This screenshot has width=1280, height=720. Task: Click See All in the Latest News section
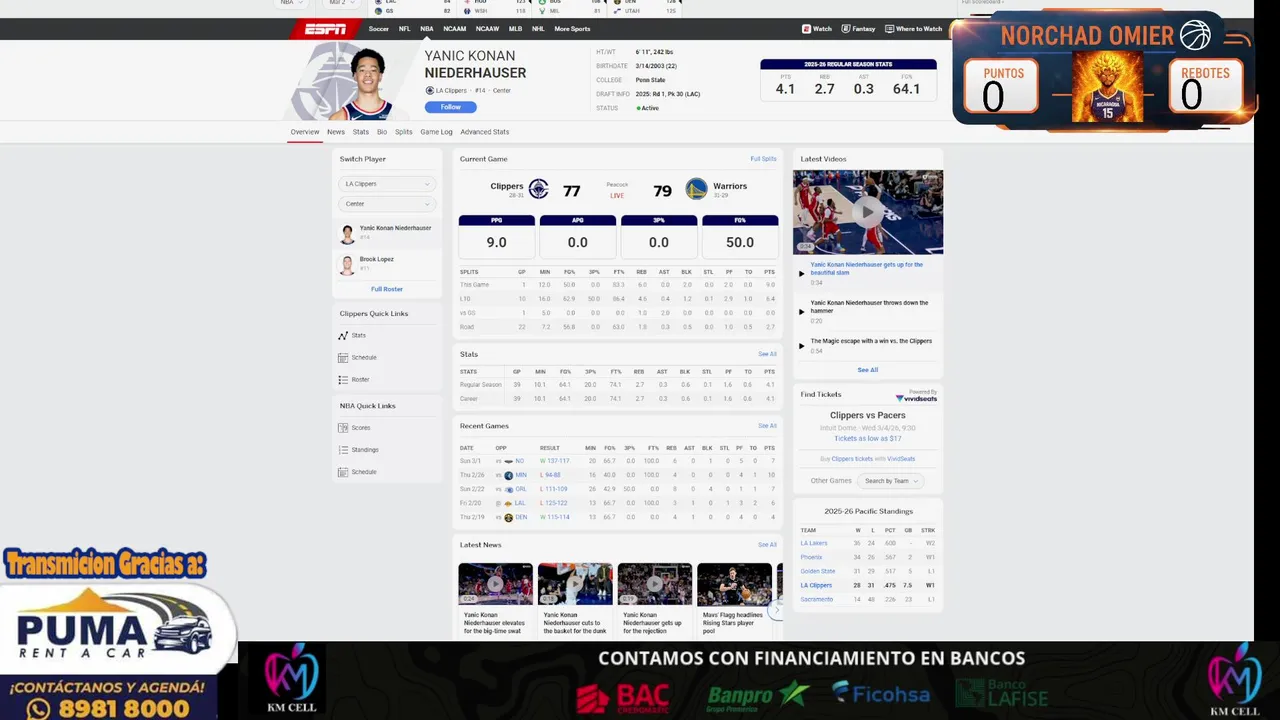(x=767, y=545)
